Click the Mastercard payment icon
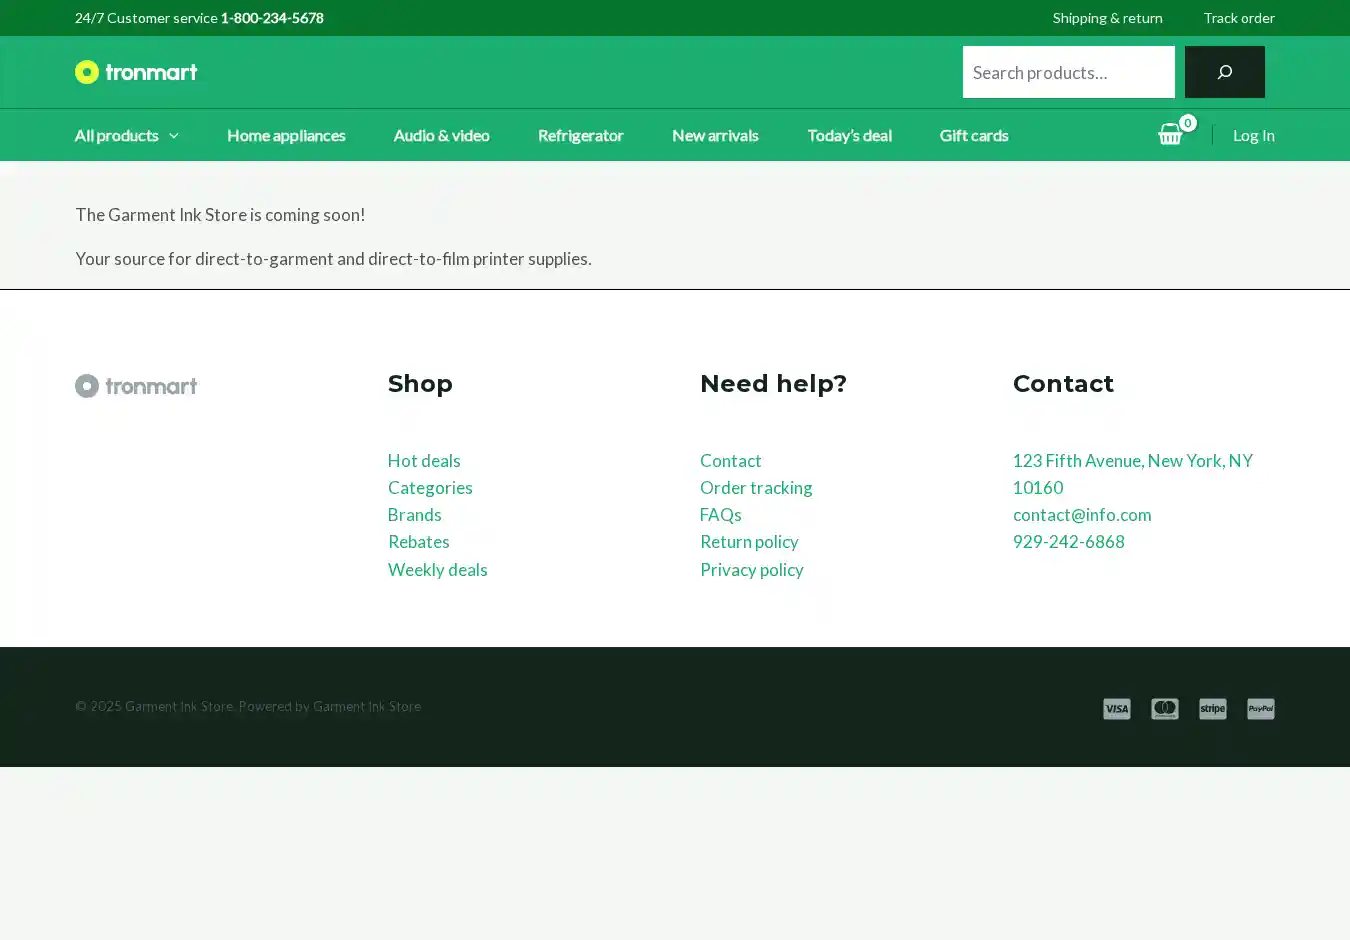The width and height of the screenshot is (1350, 940). 1164,709
